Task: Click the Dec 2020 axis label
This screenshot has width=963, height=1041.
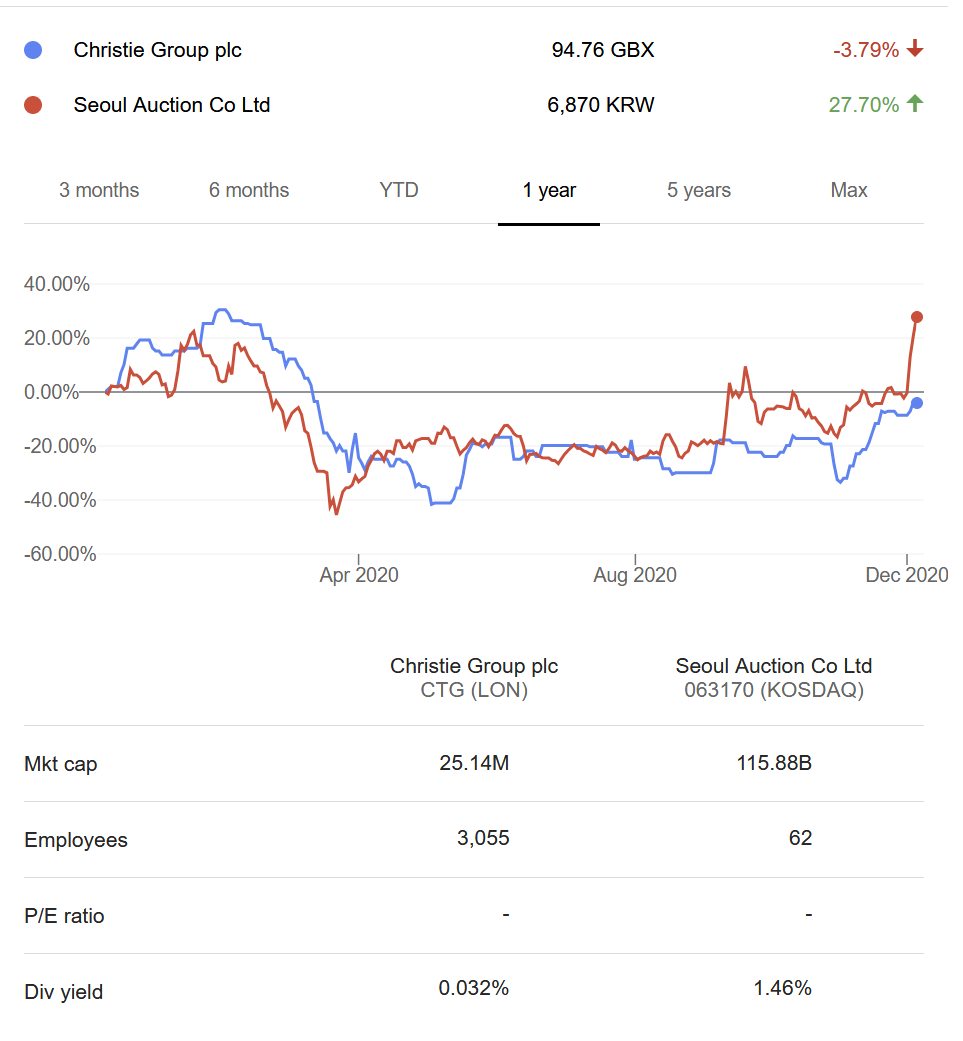Action: [x=907, y=575]
